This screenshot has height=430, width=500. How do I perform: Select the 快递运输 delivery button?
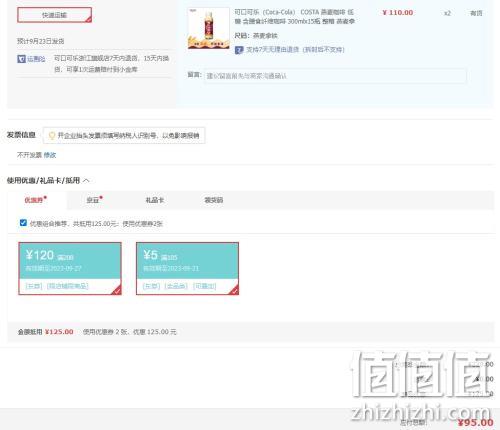coord(55,15)
